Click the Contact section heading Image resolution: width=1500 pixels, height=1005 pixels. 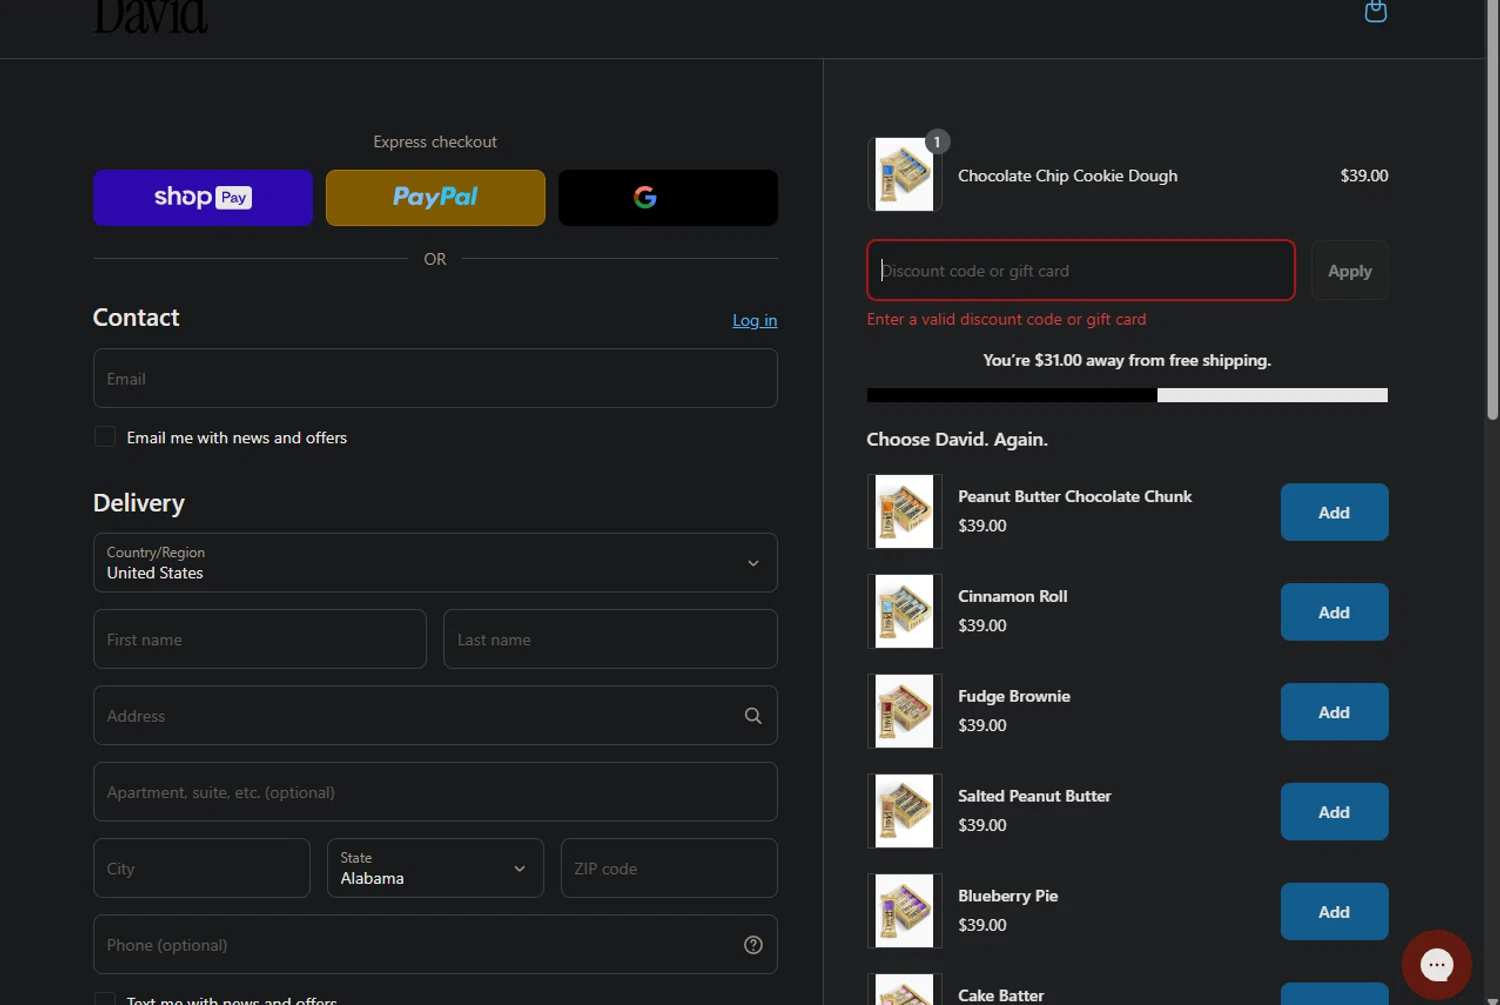pos(136,317)
